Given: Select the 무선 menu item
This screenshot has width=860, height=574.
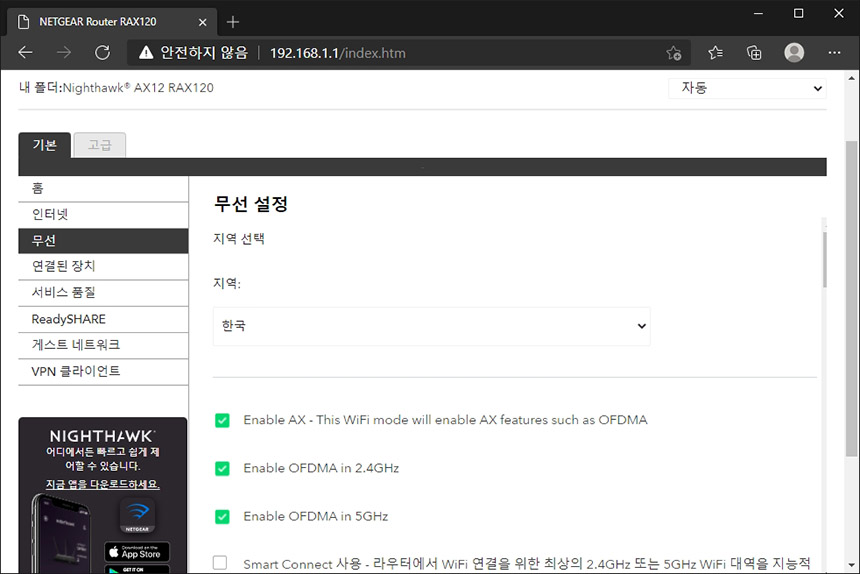Looking at the screenshot, I should [103, 241].
